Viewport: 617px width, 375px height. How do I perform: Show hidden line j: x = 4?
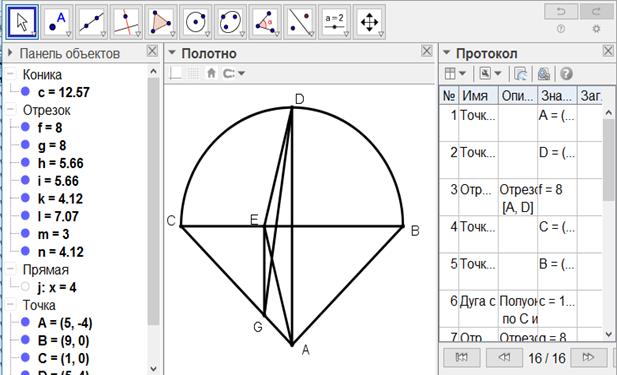point(25,286)
